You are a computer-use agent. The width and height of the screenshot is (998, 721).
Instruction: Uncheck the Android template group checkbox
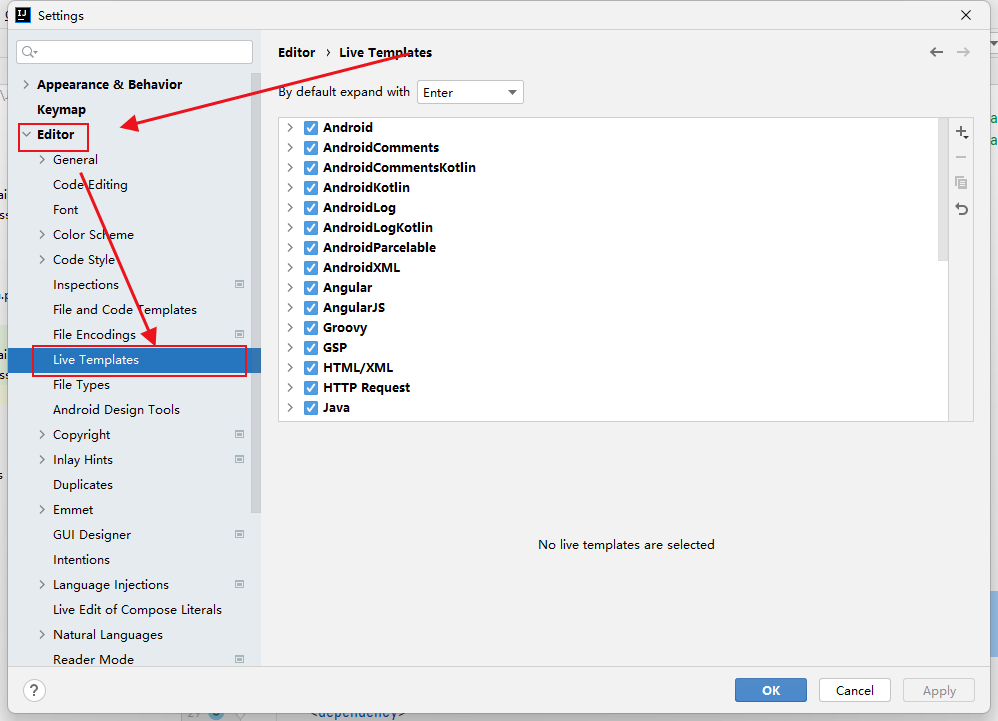coord(311,128)
